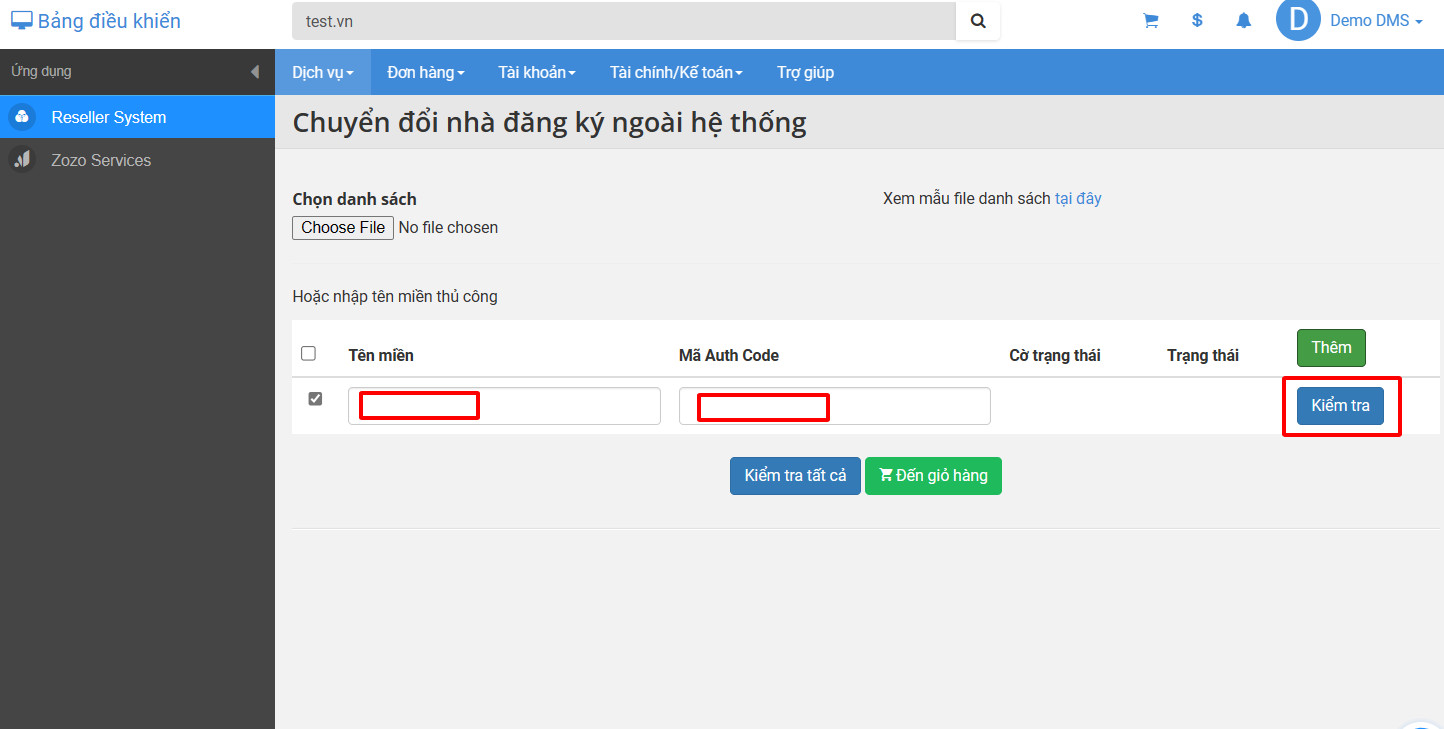Expand the Demo DMS user dropdown

point(1376,21)
